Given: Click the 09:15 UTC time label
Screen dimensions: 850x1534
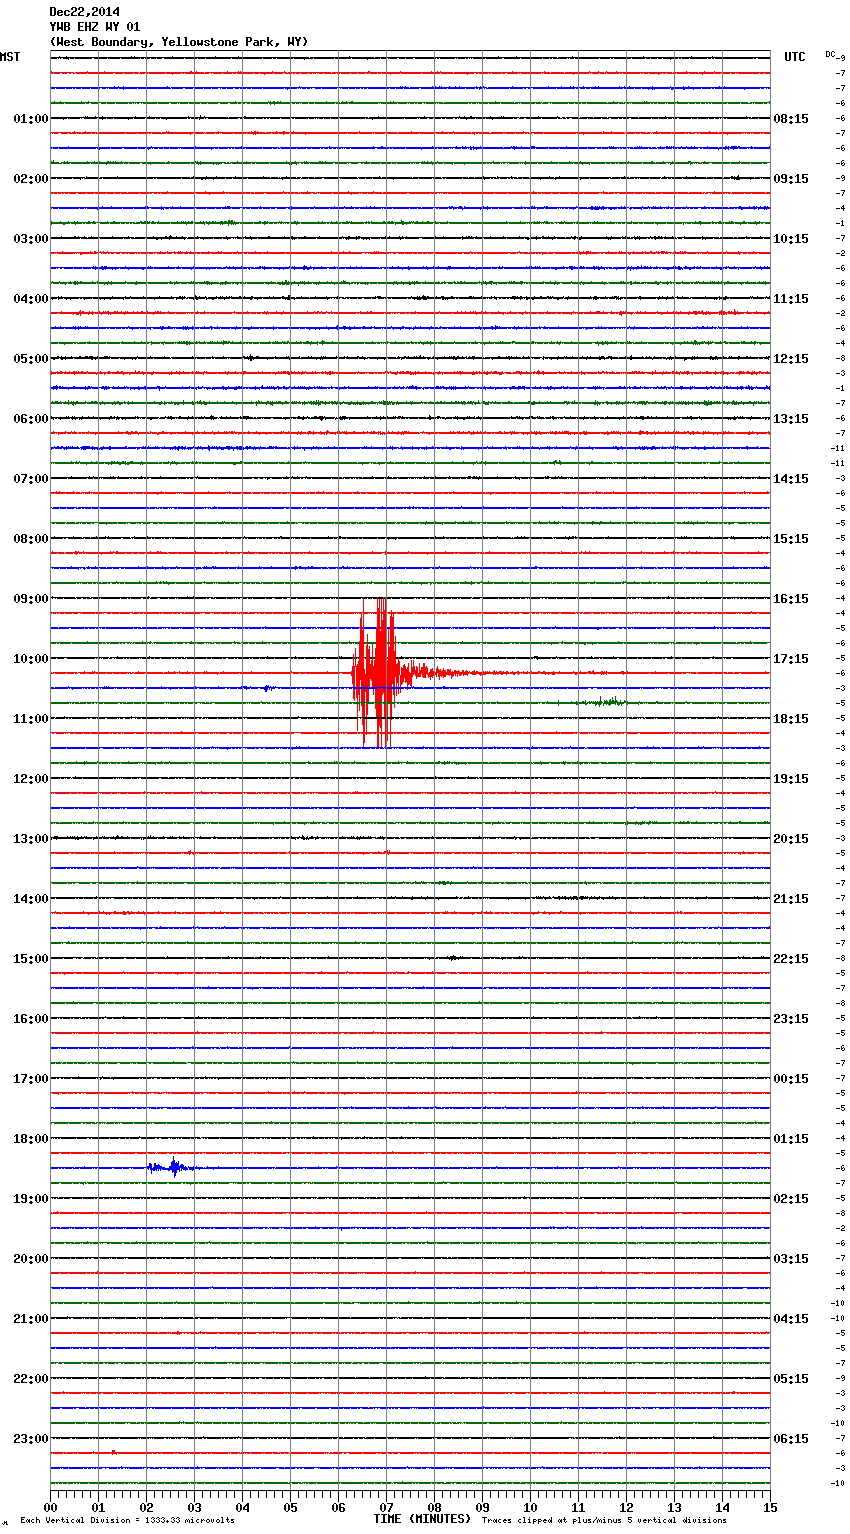Looking at the screenshot, I should point(791,179).
